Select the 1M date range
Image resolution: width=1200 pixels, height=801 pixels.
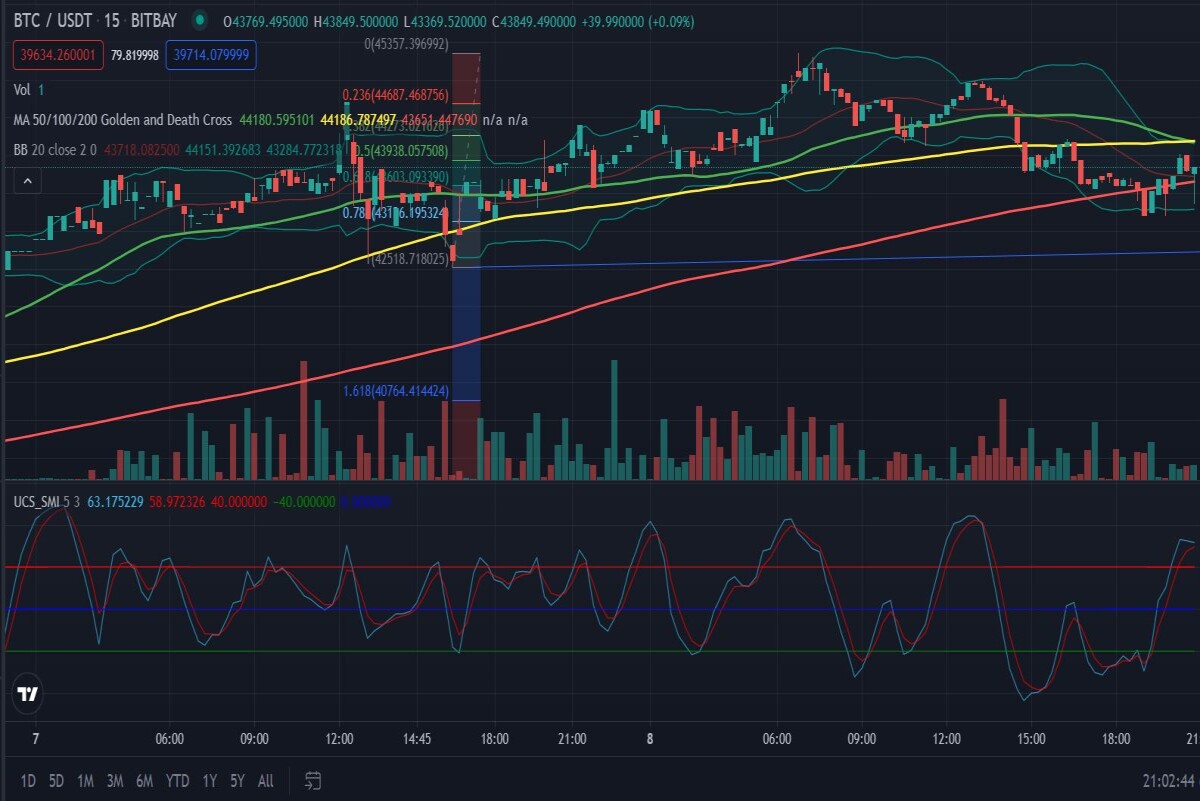(85, 780)
